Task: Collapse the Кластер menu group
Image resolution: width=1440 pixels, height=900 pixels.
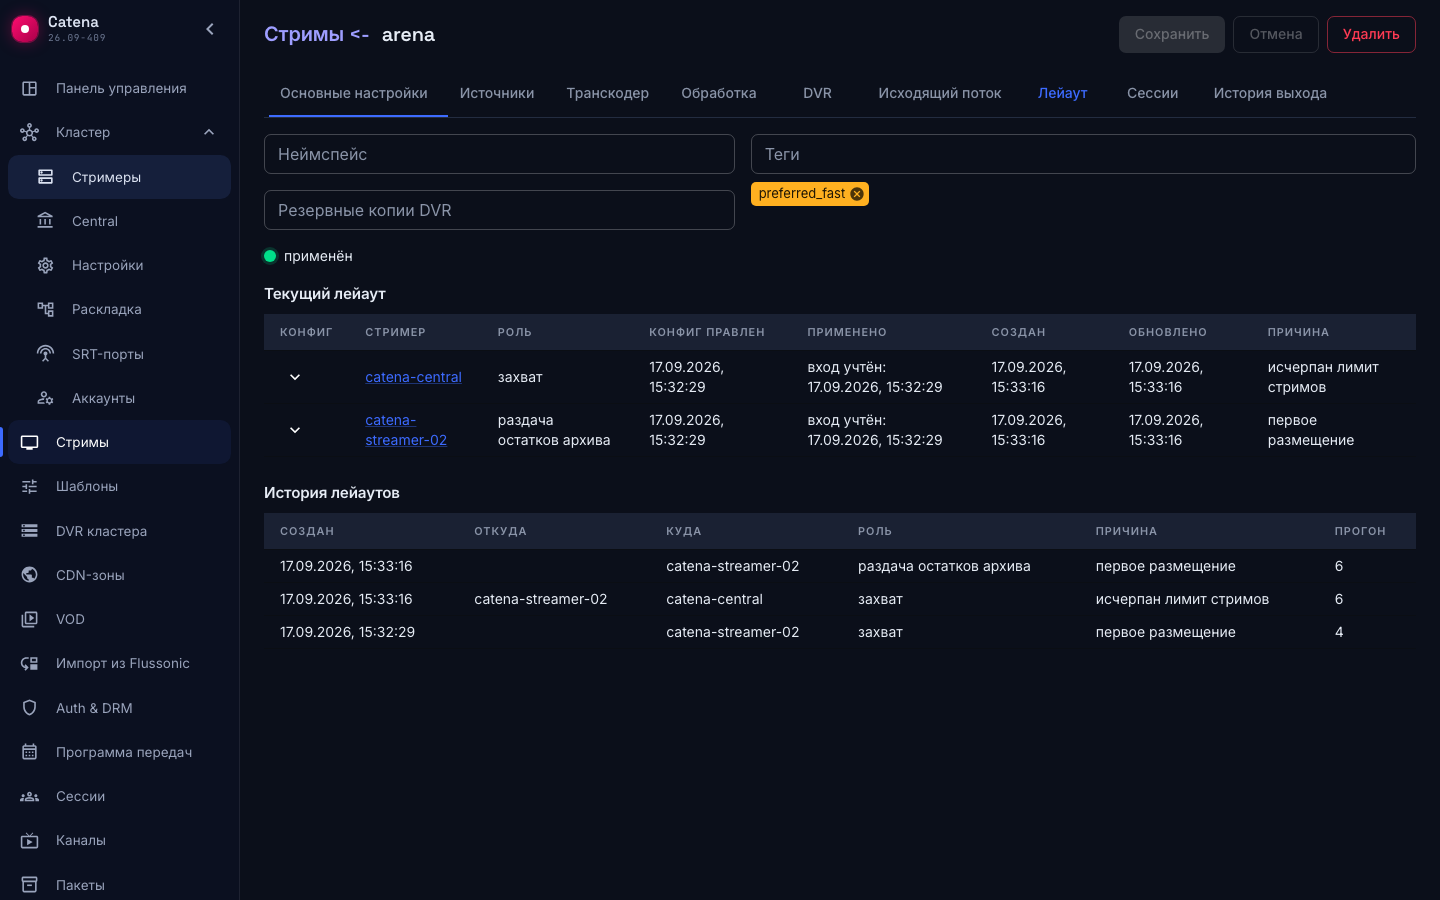Action: [x=209, y=132]
